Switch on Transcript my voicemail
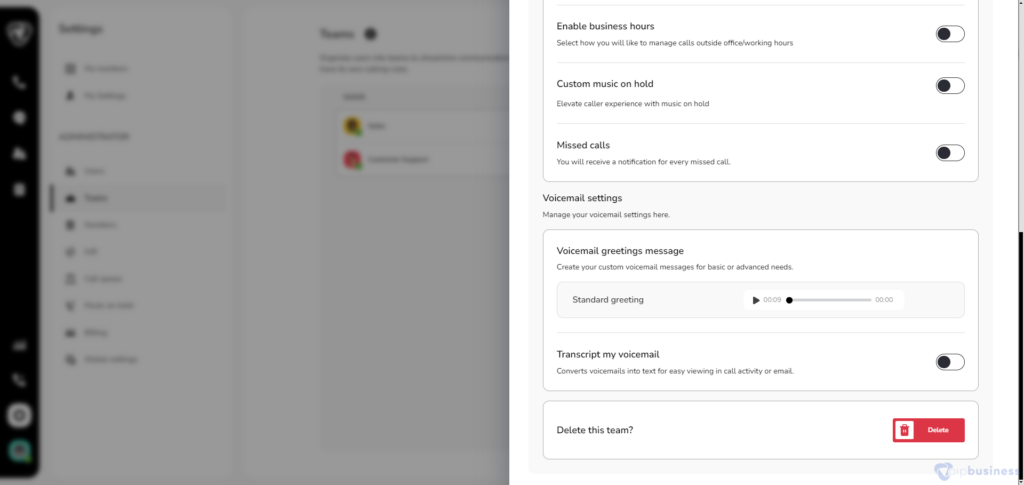 tap(950, 362)
